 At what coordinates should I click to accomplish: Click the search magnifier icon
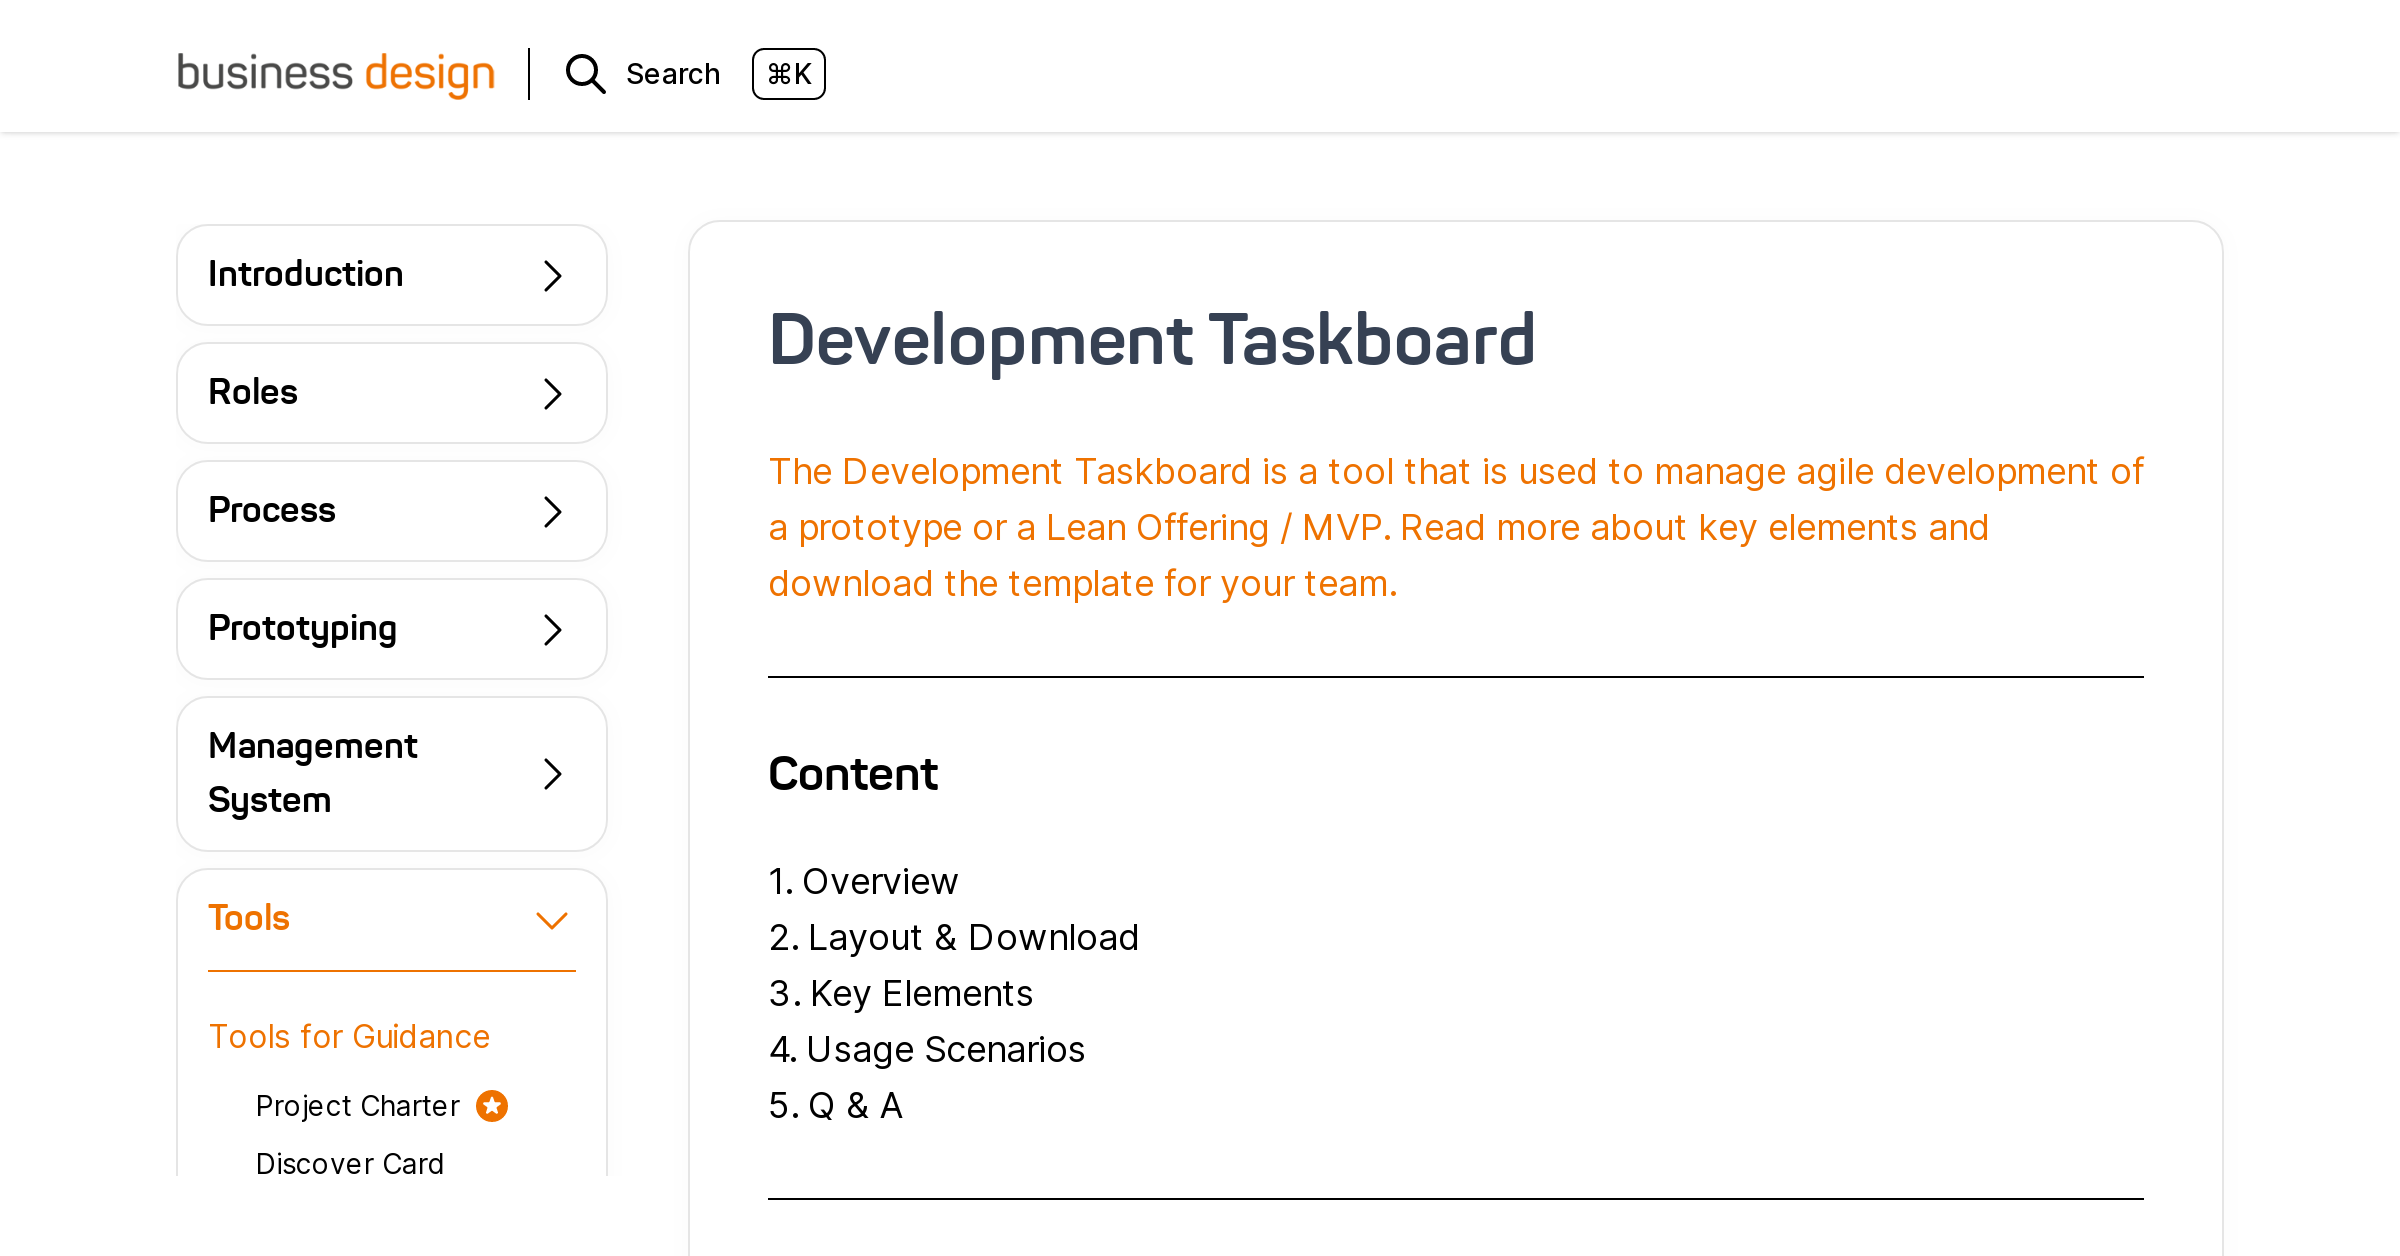coord(585,74)
